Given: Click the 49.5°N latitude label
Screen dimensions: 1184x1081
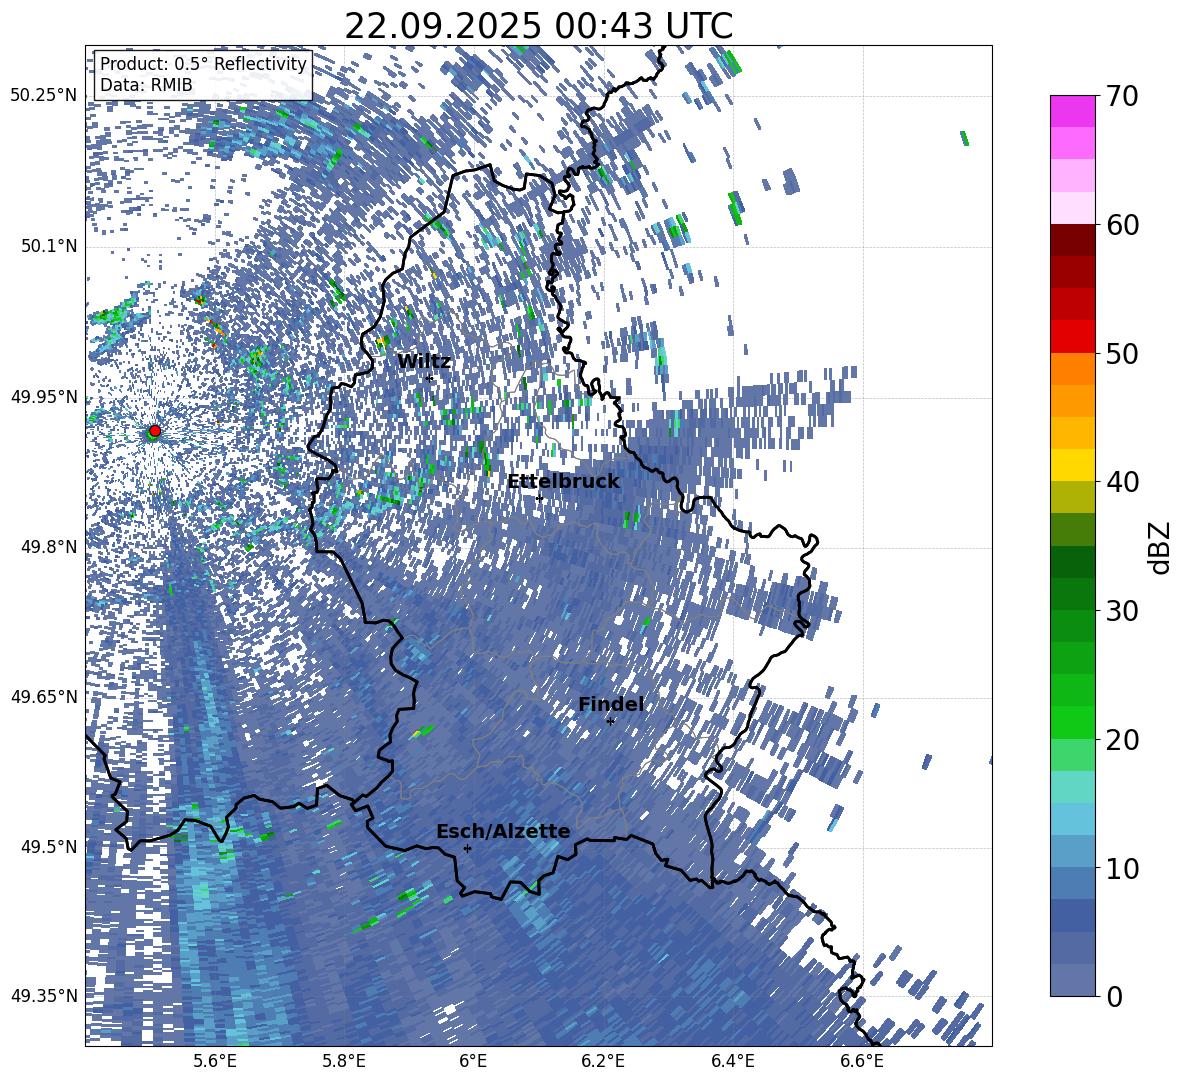Looking at the screenshot, I should coord(49,846).
